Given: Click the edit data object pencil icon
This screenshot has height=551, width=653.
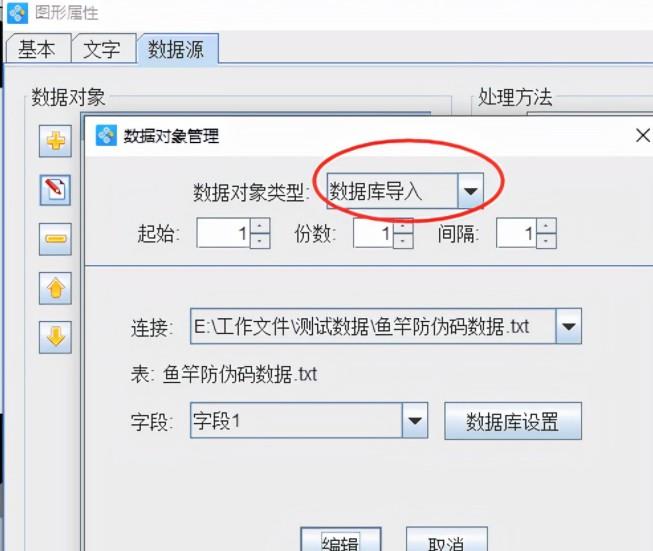Looking at the screenshot, I should (x=55, y=190).
